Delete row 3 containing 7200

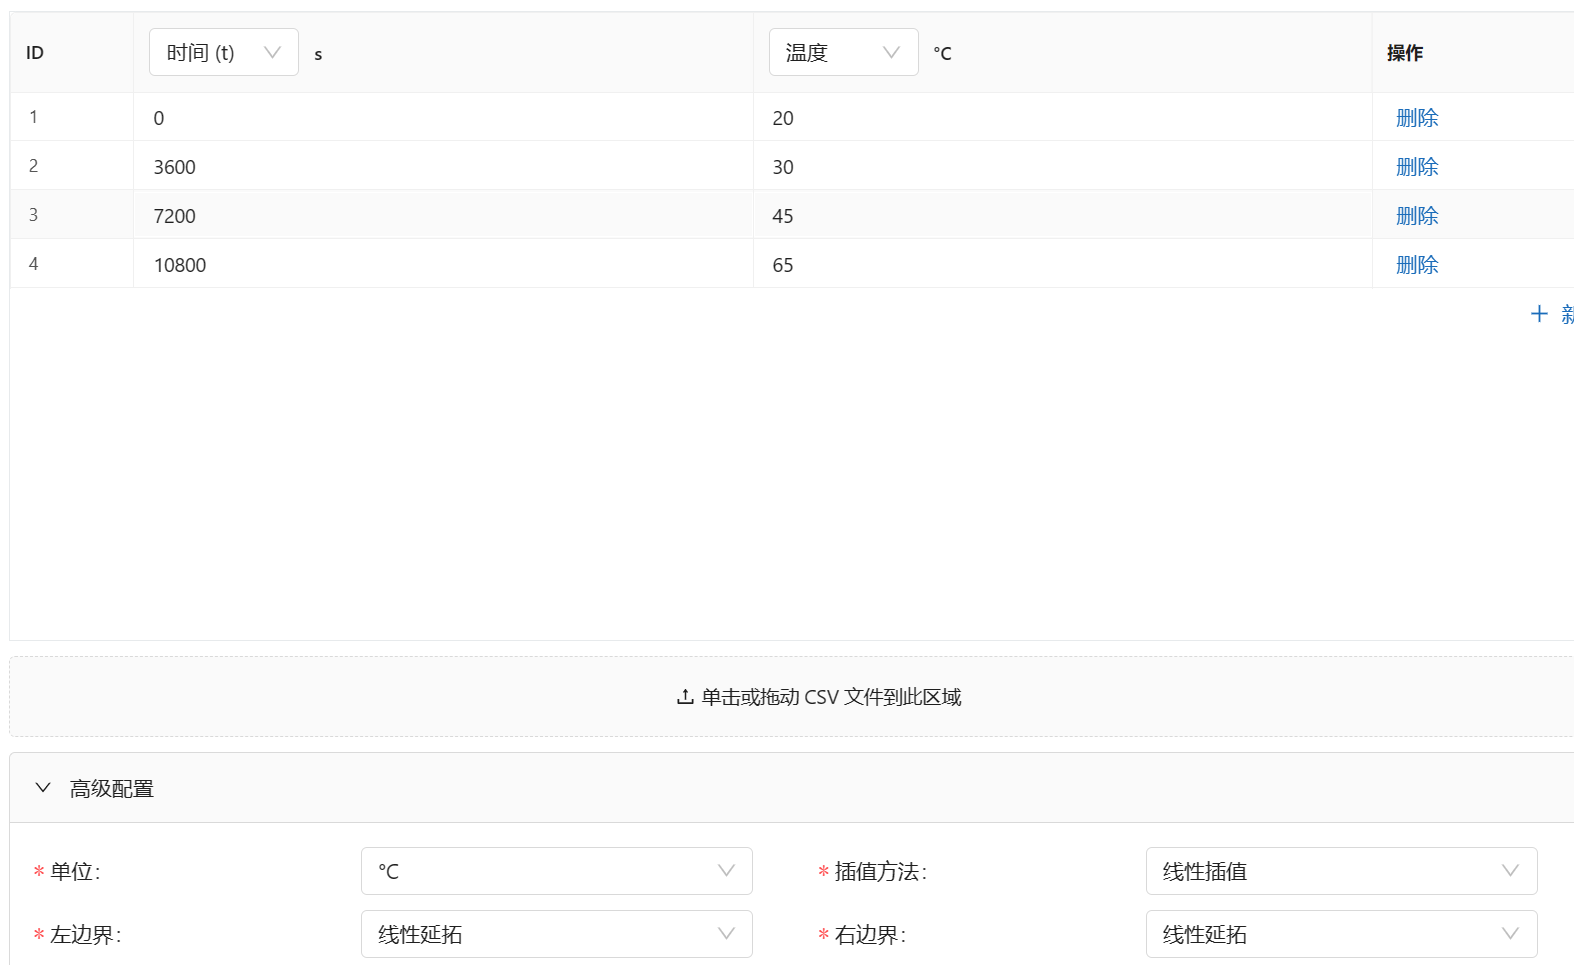pos(1417,216)
